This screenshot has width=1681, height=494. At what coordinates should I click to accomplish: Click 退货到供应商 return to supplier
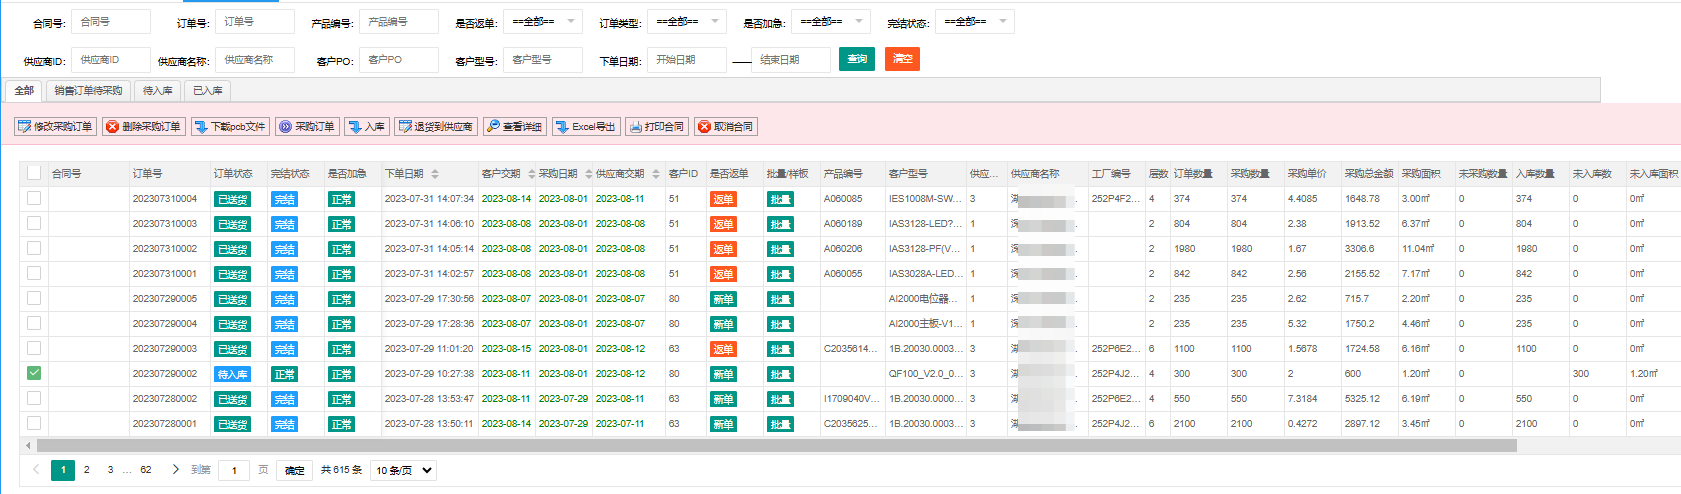pos(435,127)
